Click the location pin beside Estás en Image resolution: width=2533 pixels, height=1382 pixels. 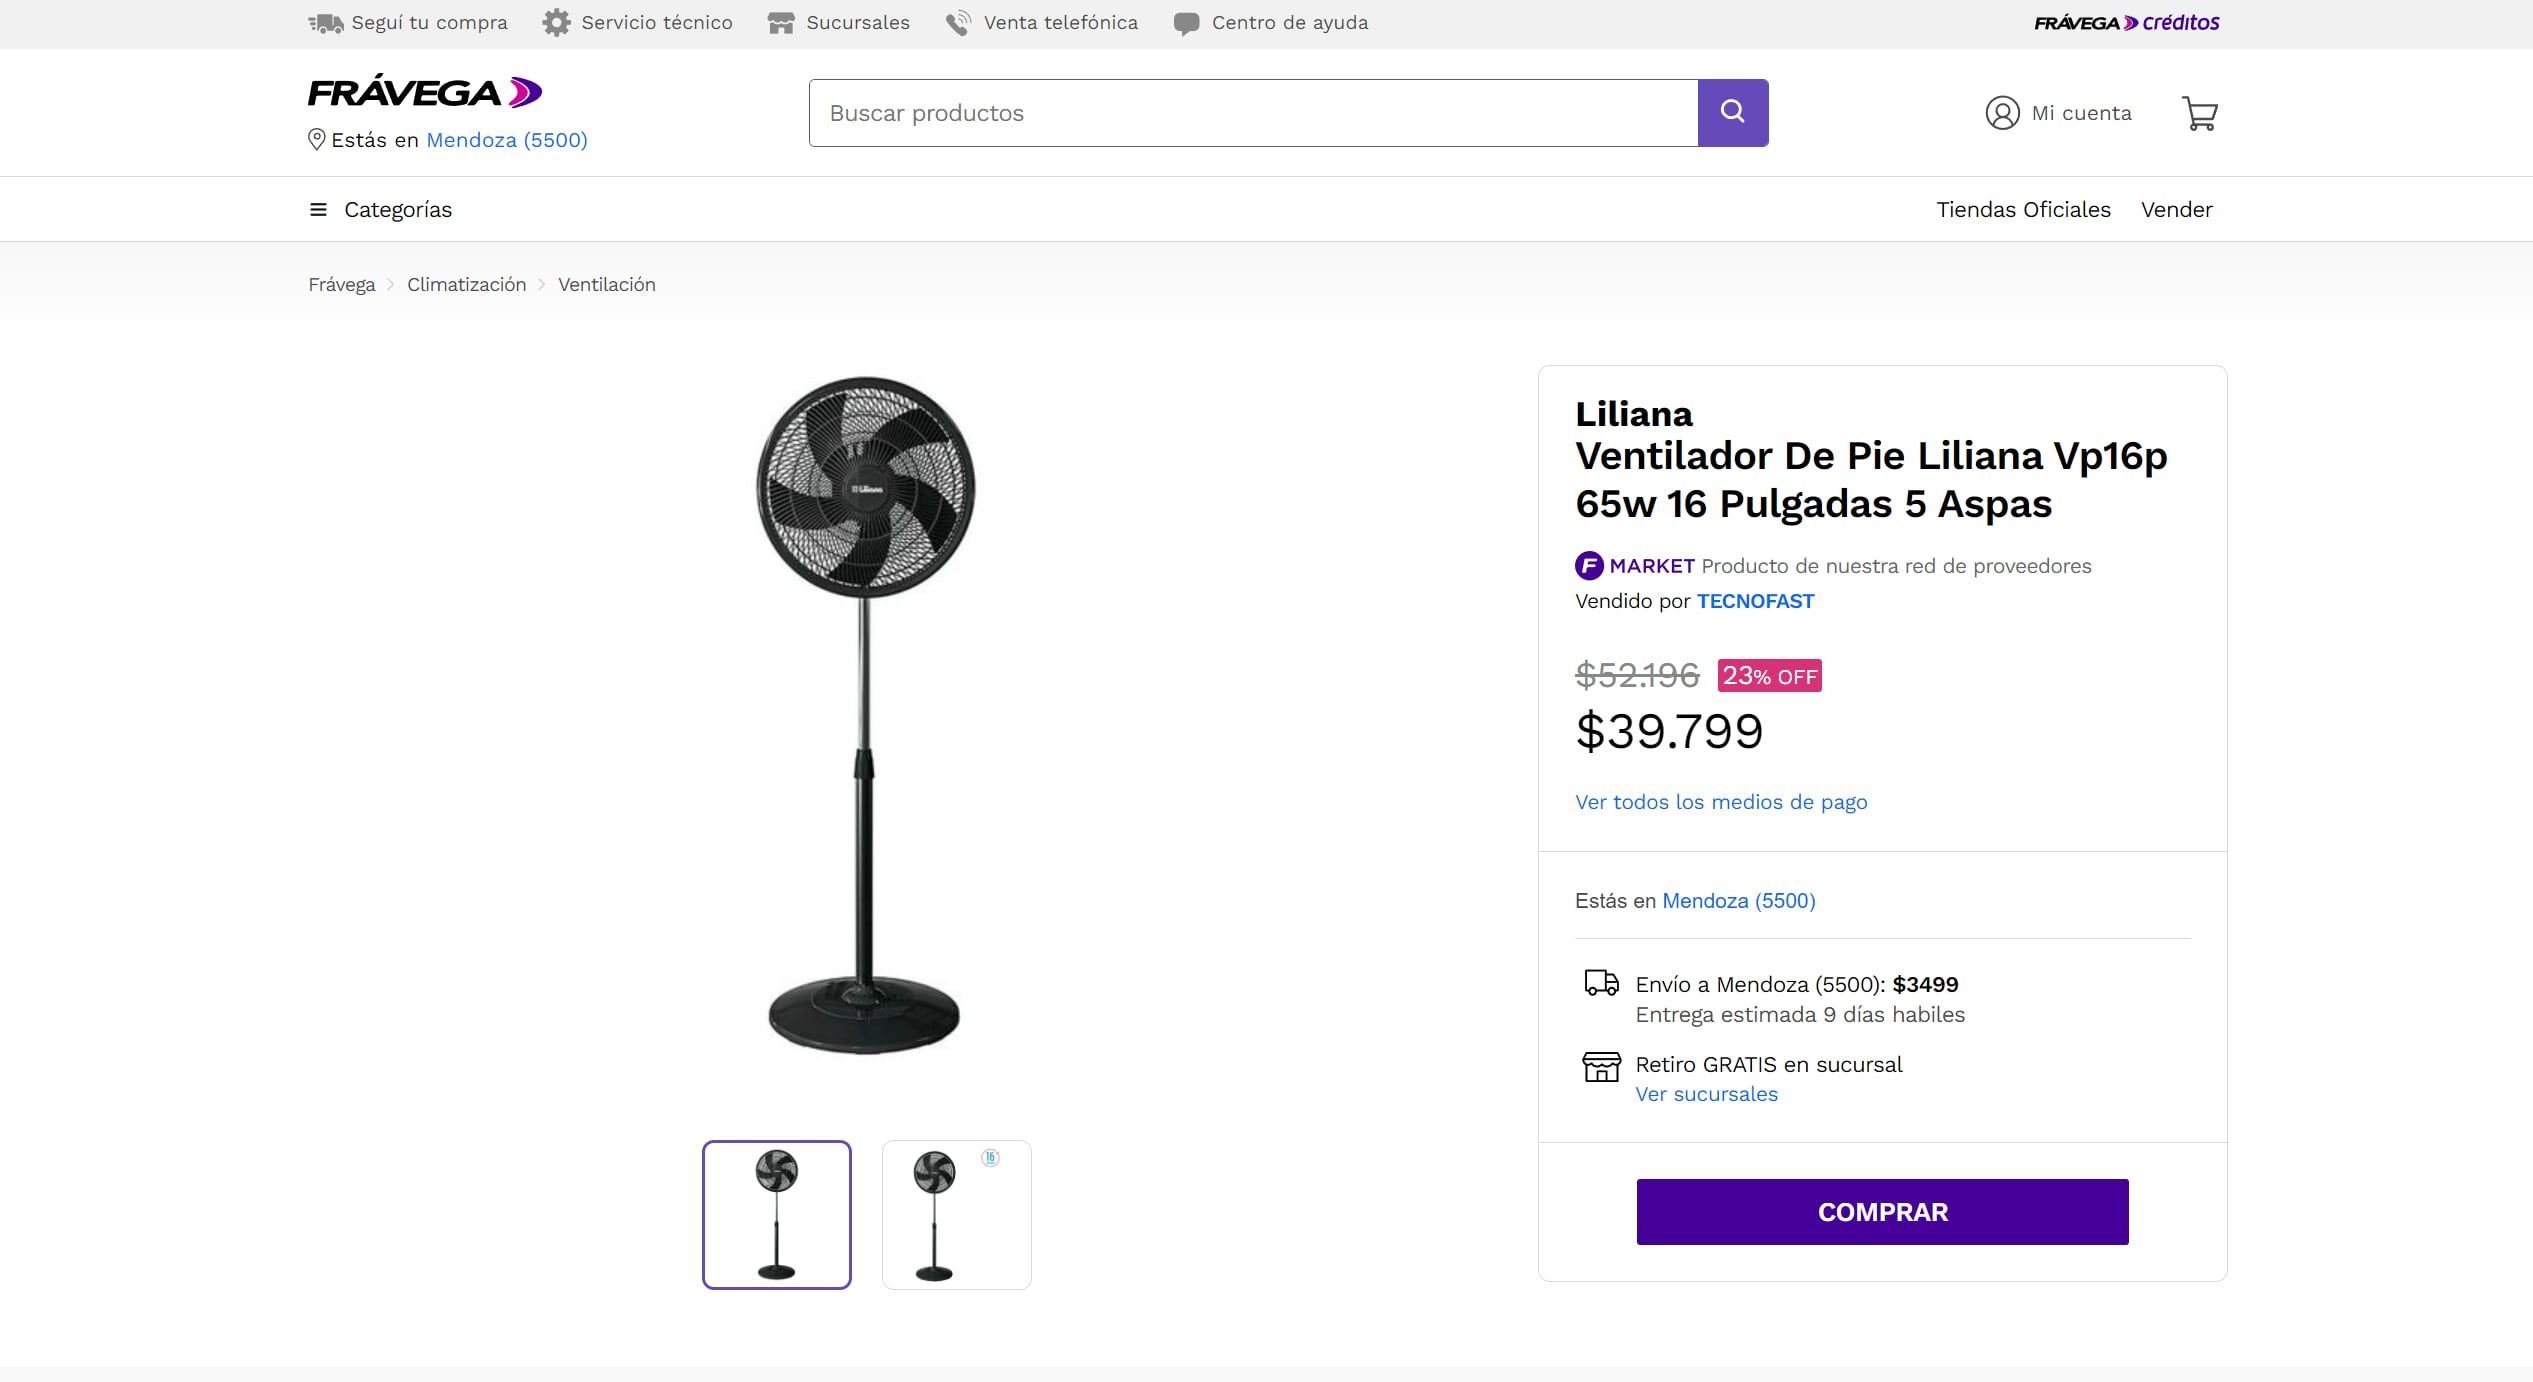(x=315, y=138)
